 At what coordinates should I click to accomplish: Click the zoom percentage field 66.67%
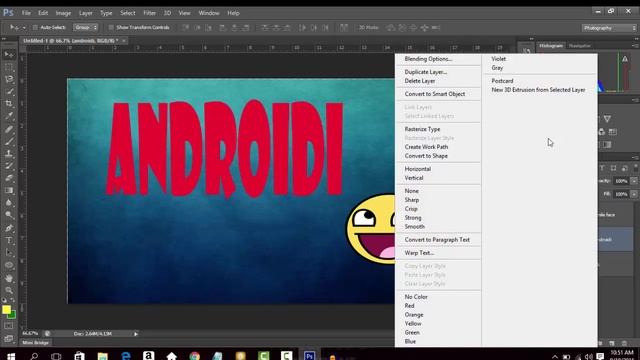point(30,334)
